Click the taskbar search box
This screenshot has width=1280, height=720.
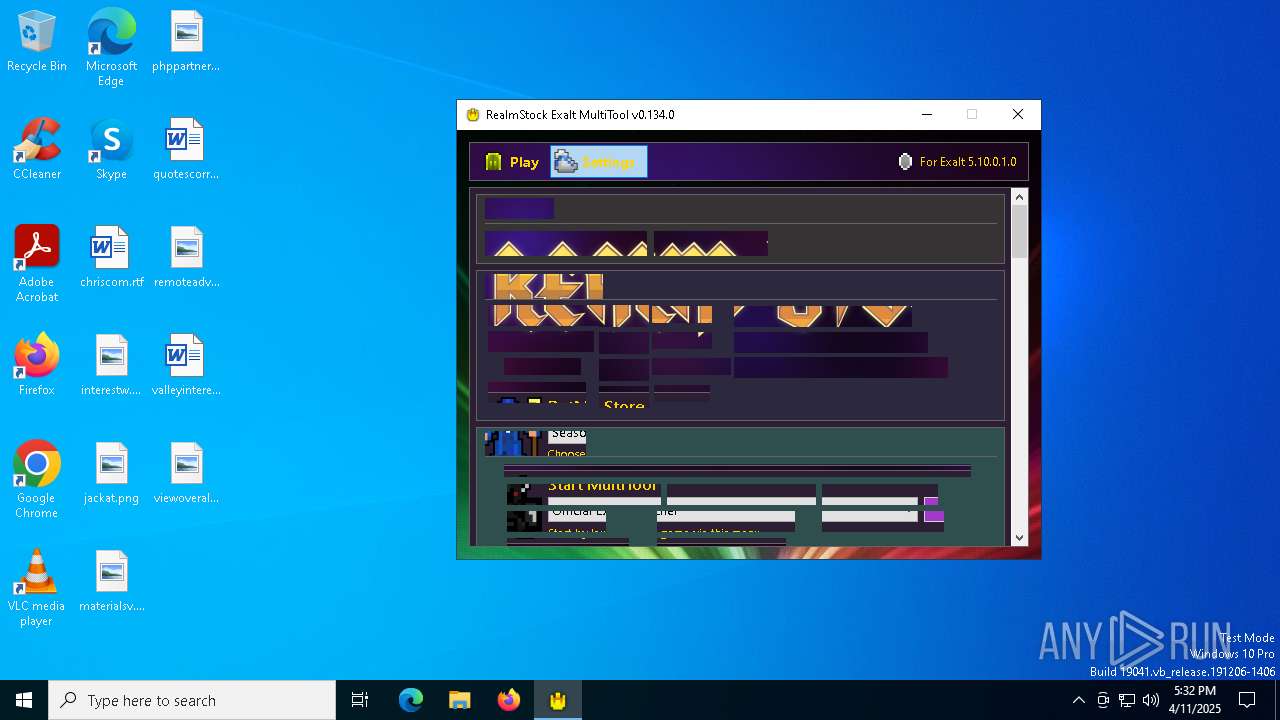tap(192, 700)
